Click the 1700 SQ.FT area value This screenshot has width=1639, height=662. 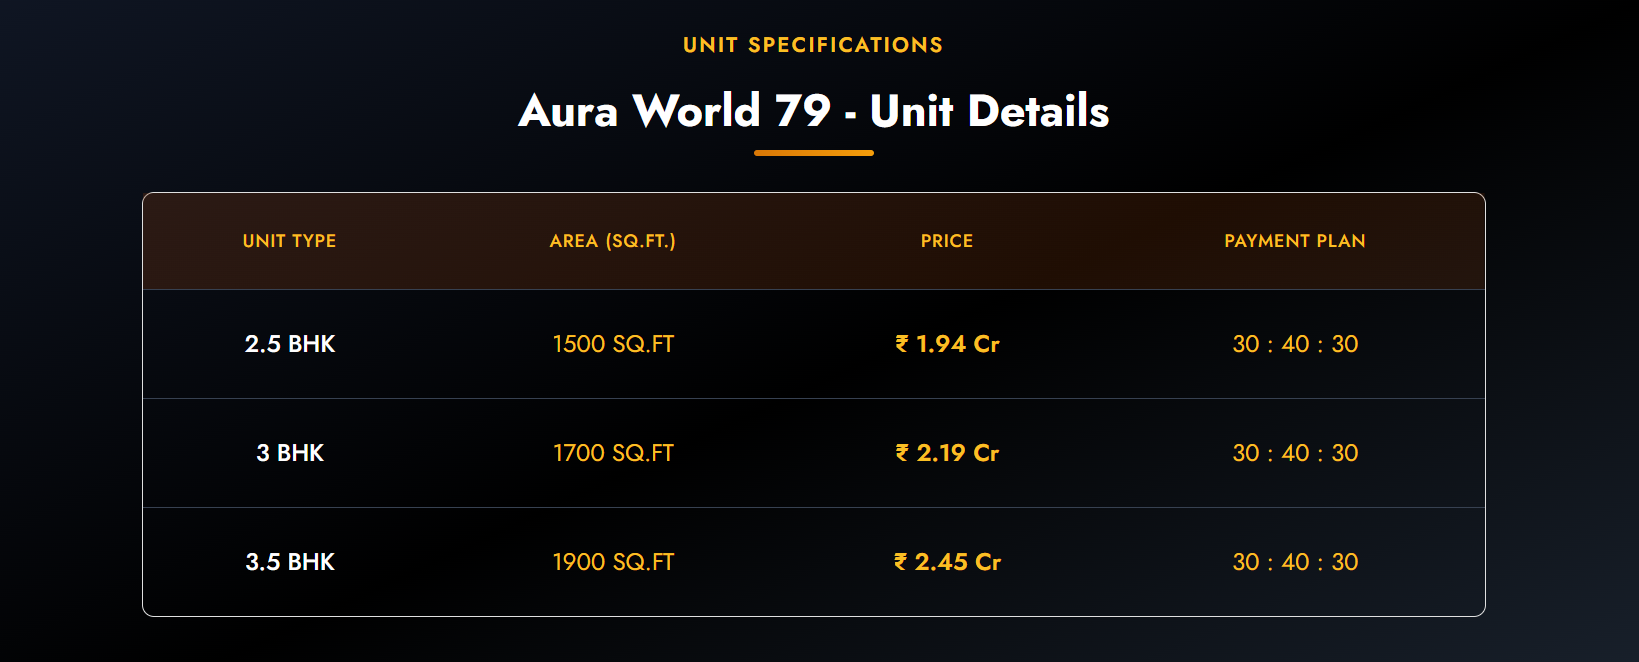(613, 453)
